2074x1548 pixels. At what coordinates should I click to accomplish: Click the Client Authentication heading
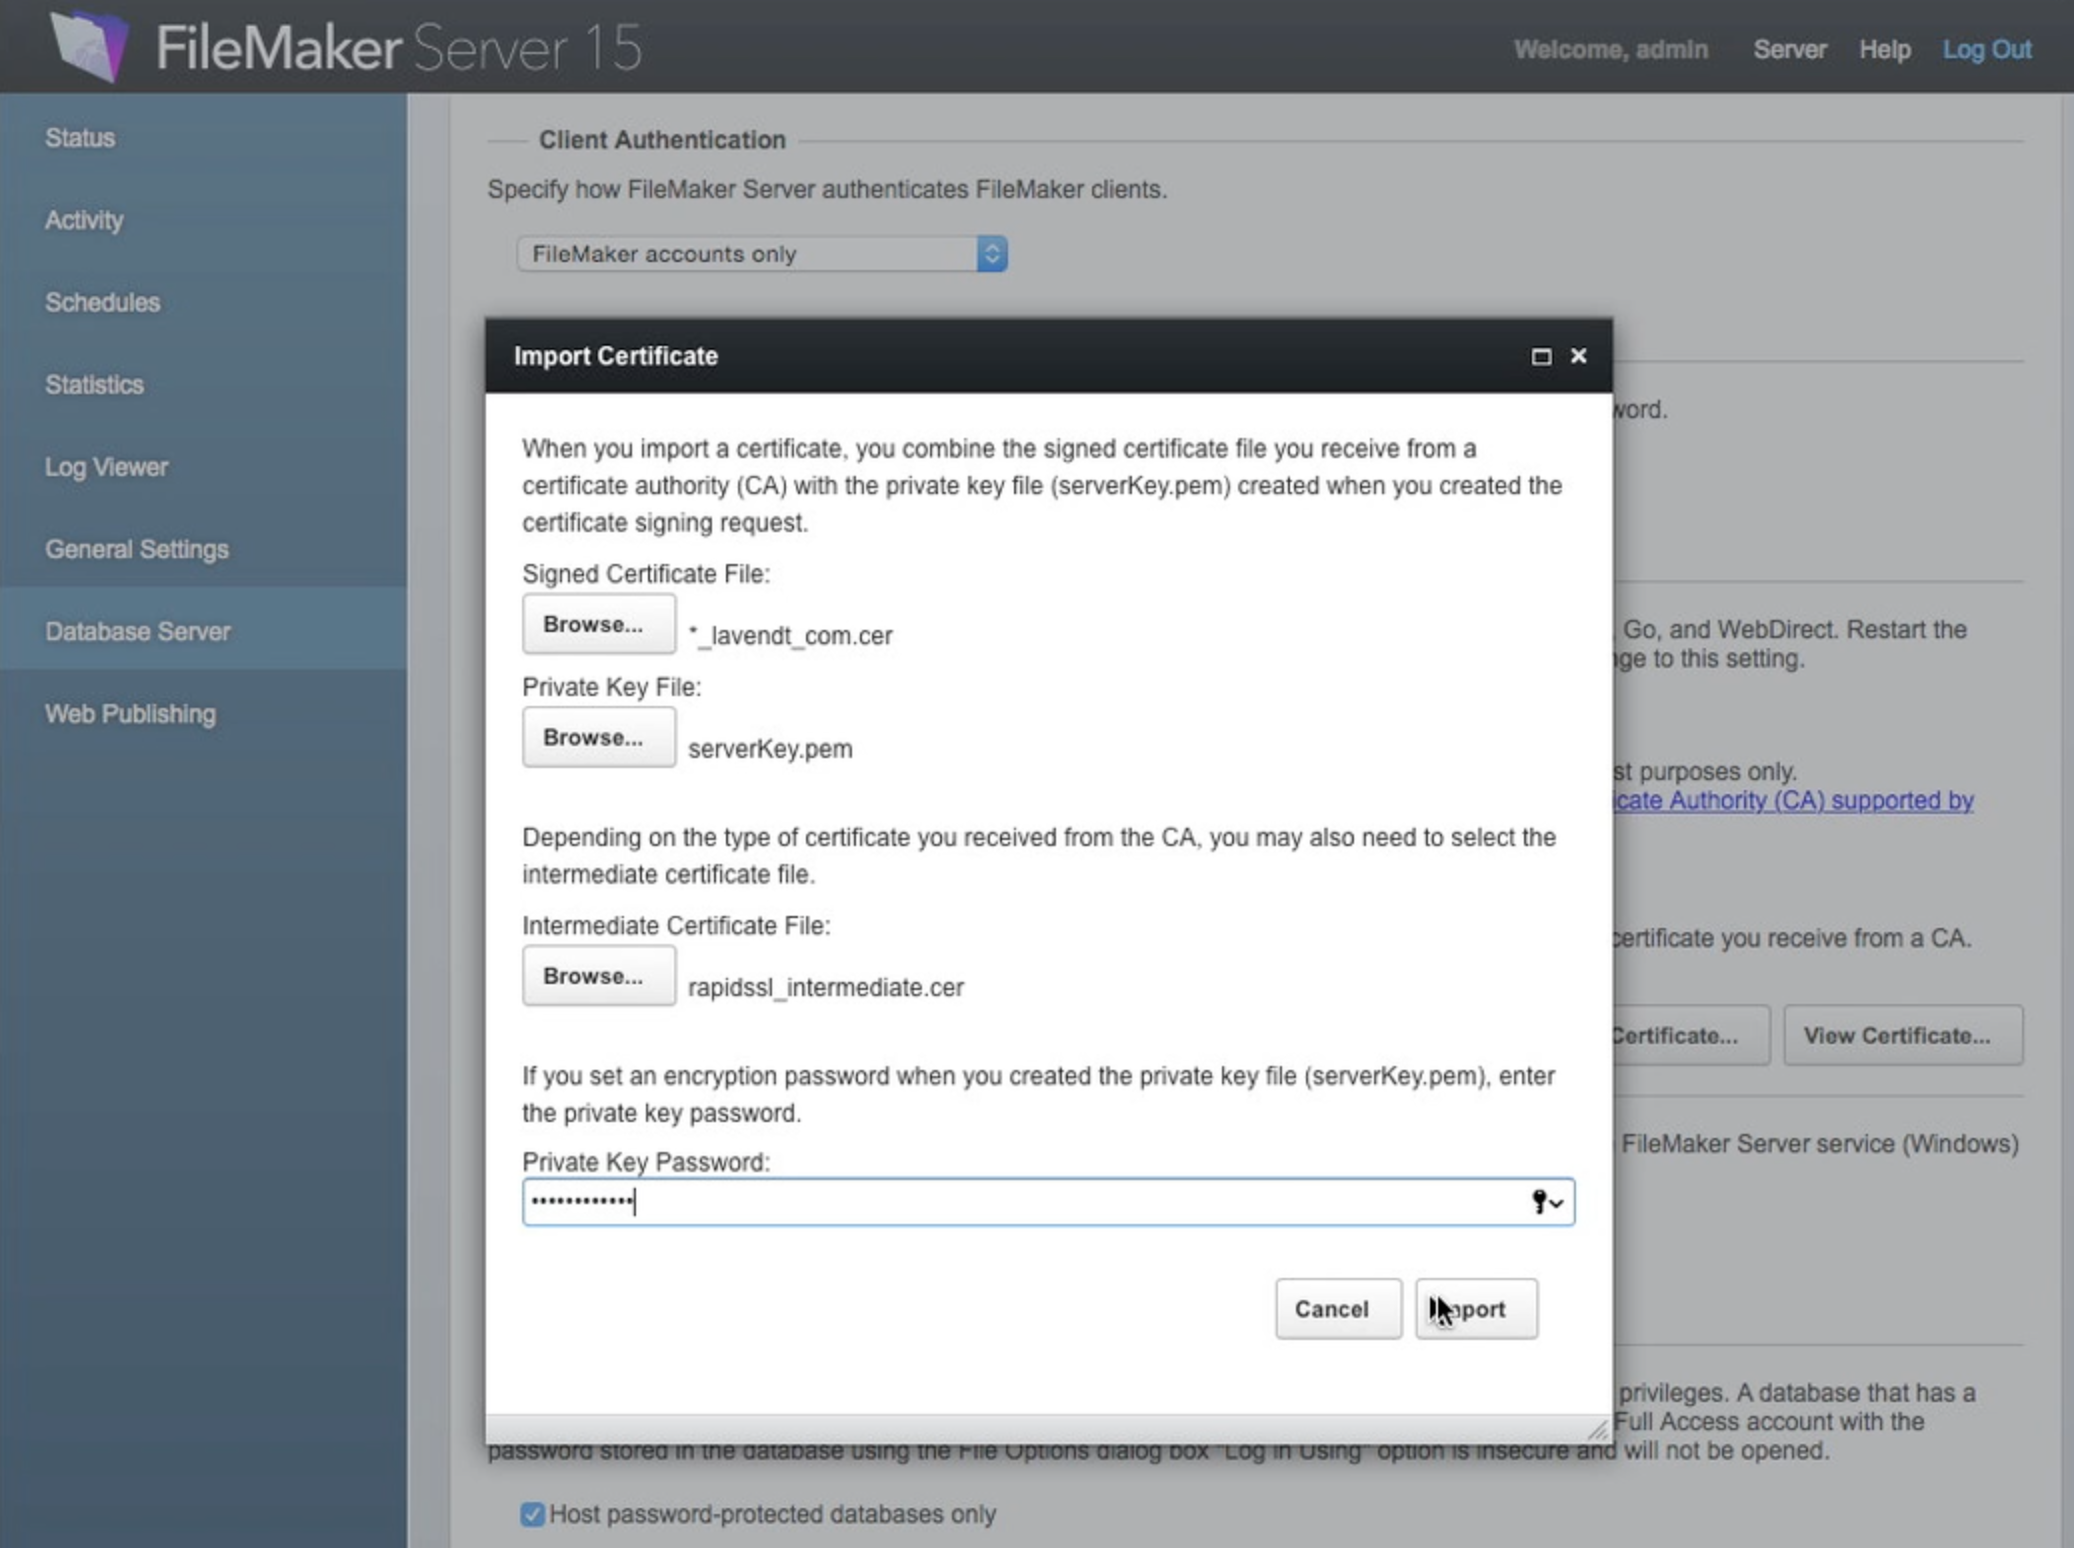[662, 140]
